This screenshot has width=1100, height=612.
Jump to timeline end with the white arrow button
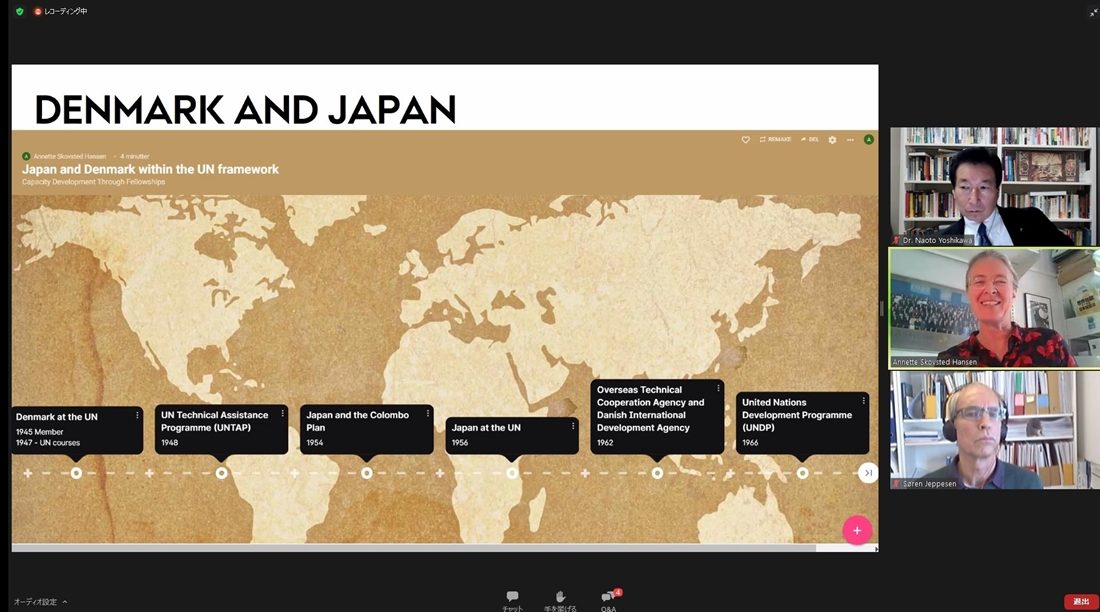868,473
